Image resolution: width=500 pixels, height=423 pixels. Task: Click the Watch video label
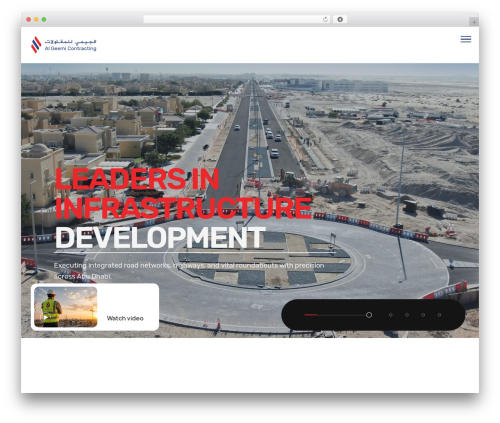coord(125,318)
